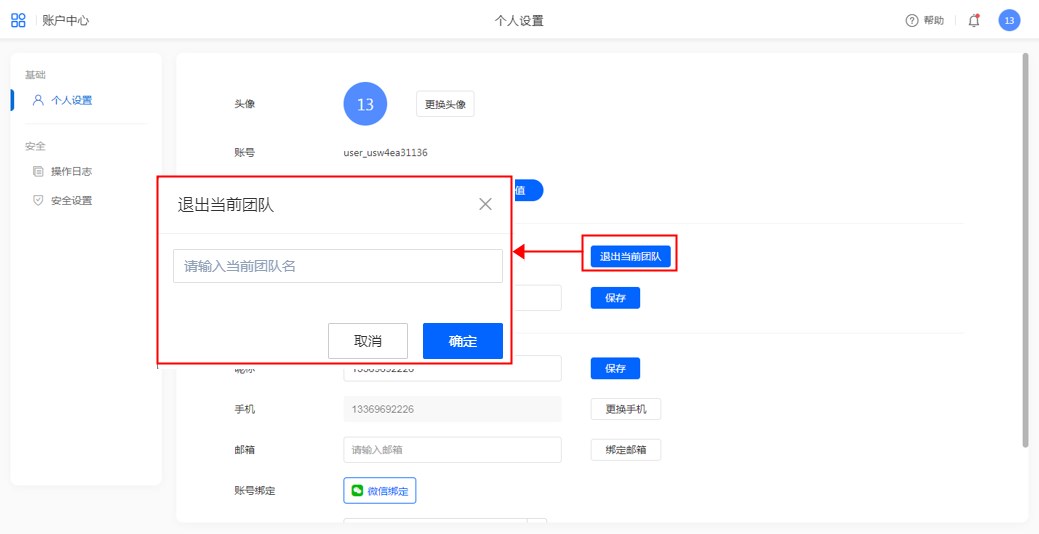Click the 确定 button in dialog
The image size is (1039, 534).
click(x=462, y=341)
